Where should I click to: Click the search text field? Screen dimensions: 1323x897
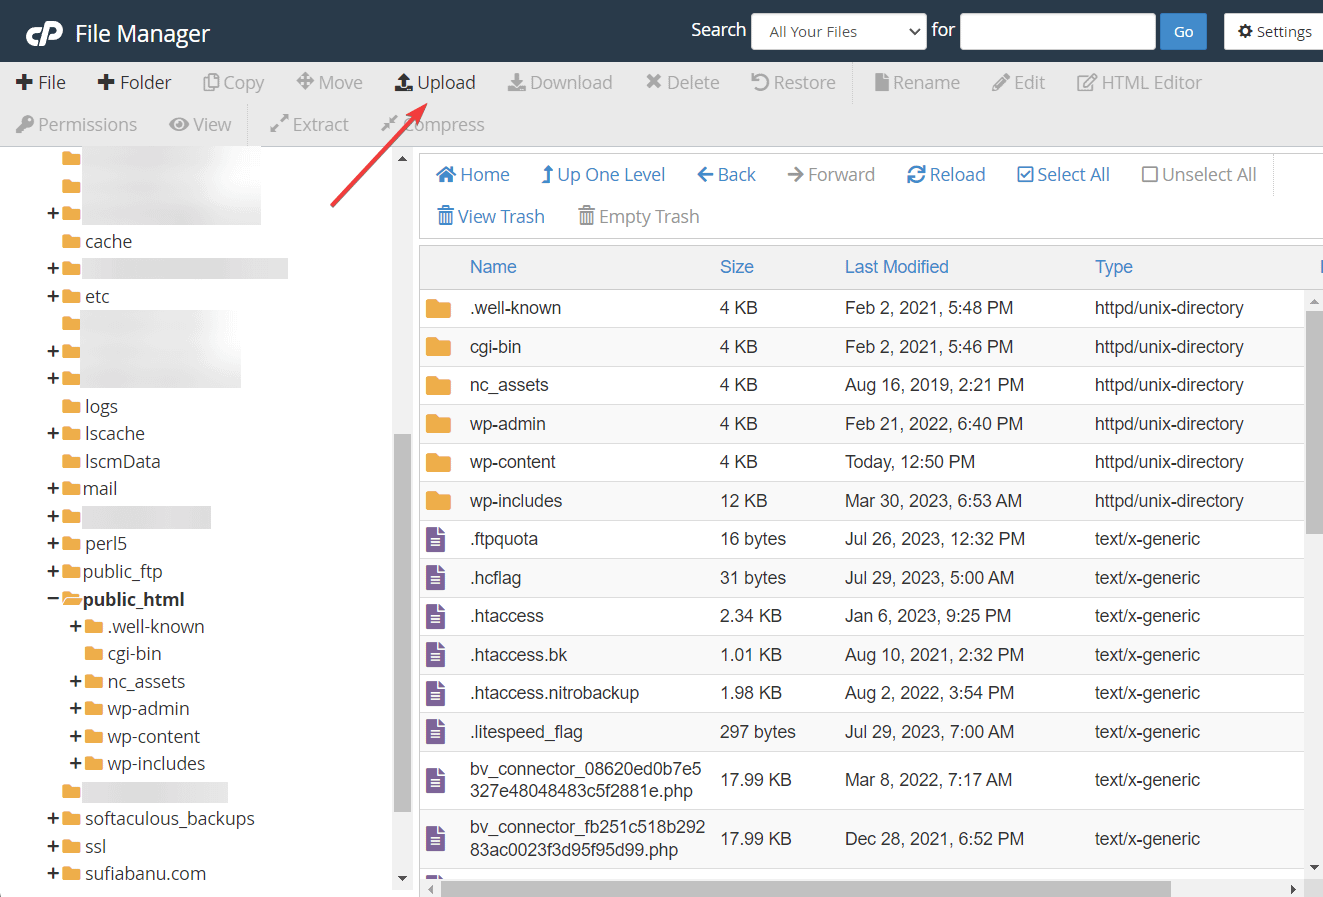click(x=1057, y=31)
